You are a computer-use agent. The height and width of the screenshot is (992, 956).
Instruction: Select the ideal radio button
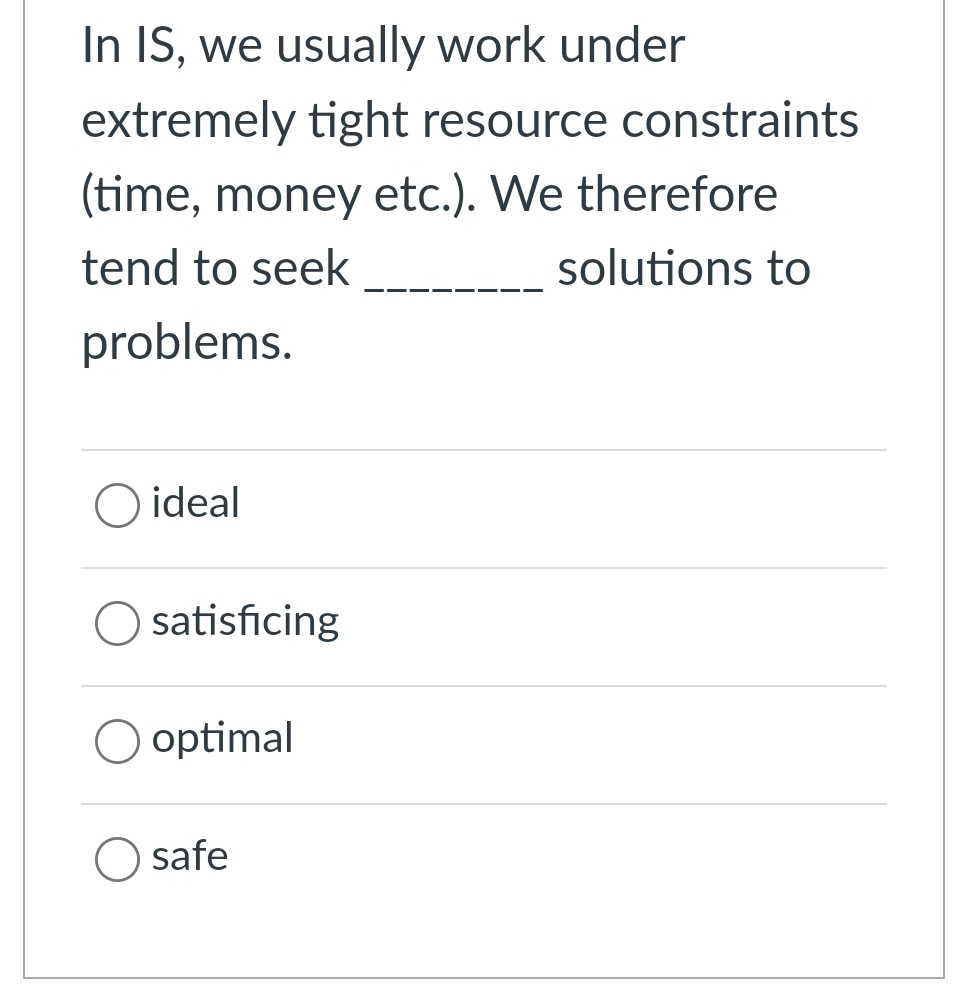(x=117, y=505)
